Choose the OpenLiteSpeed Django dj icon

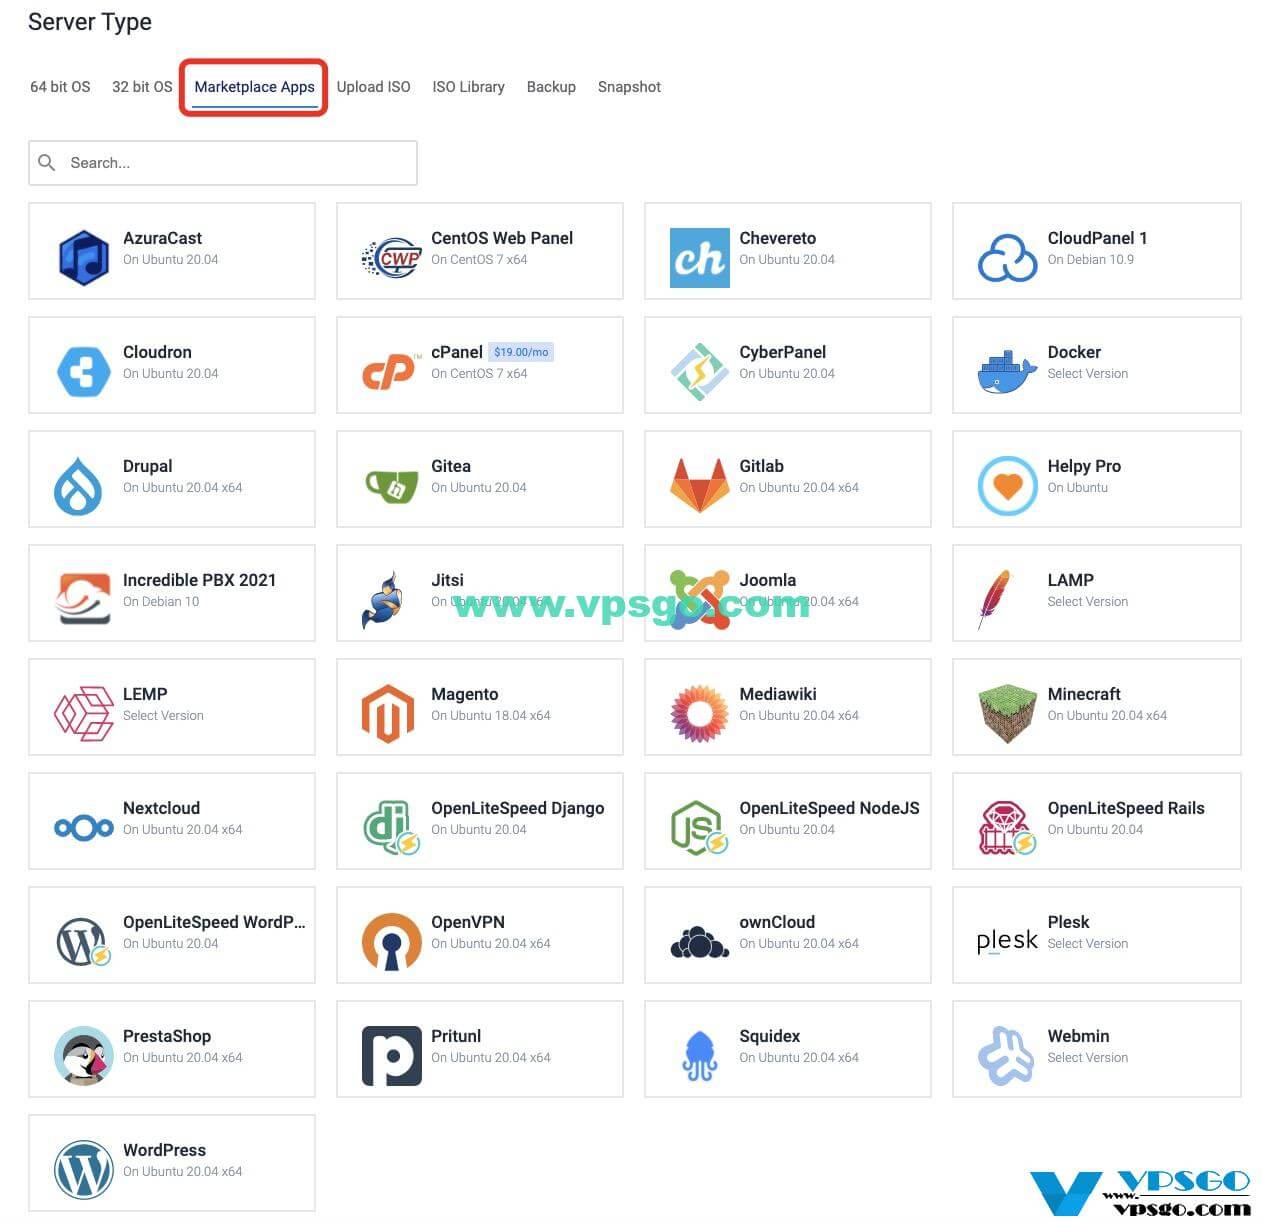click(x=391, y=828)
